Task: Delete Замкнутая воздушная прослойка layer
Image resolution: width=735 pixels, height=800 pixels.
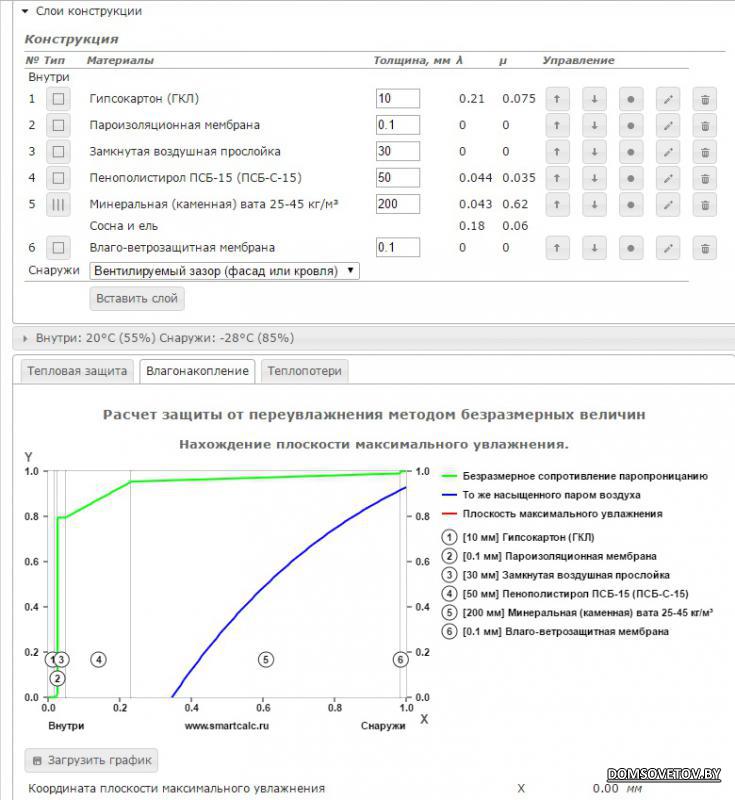Action: [705, 152]
